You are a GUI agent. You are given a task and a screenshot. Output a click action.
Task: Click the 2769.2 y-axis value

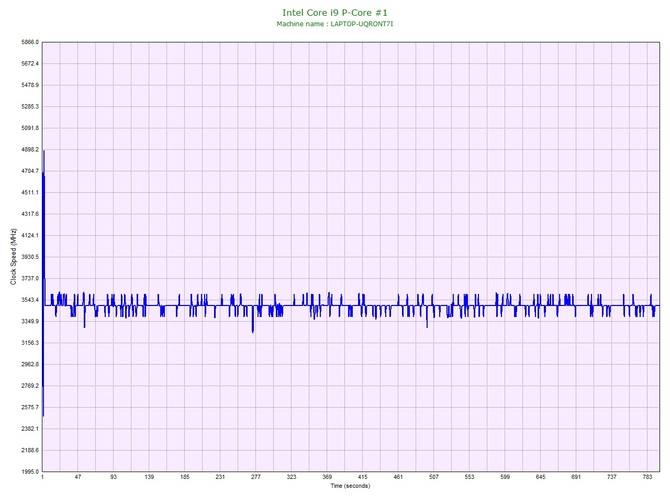(30, 386)
